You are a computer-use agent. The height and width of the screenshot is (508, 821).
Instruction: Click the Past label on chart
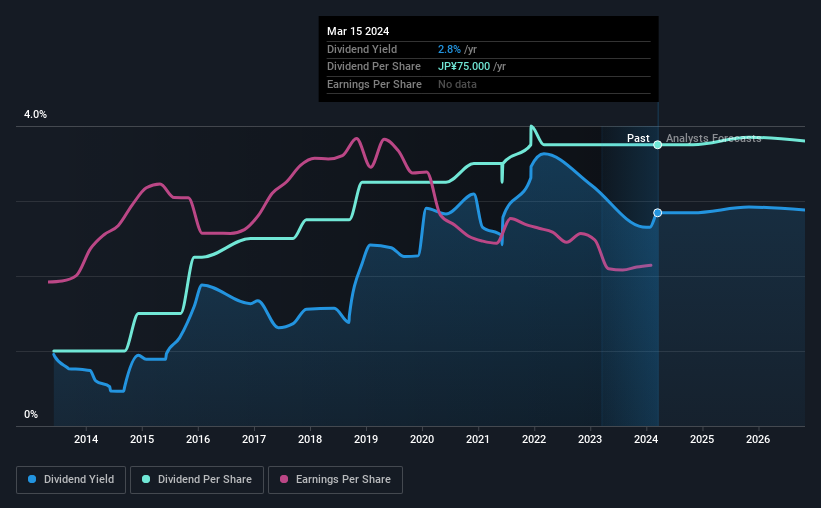coord(638,138)
